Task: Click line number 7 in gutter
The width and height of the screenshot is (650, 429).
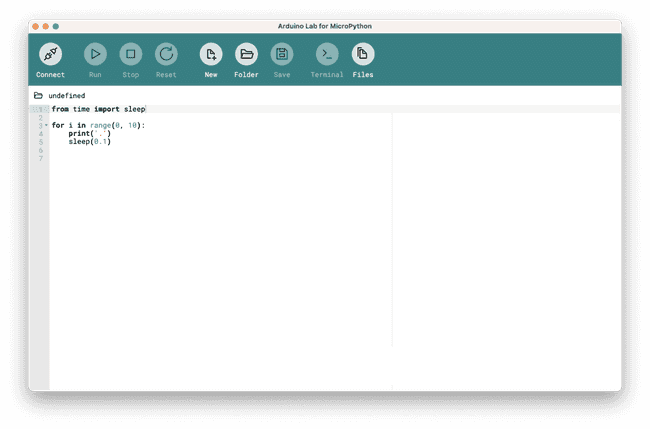Action: click(x=40, y=158)
